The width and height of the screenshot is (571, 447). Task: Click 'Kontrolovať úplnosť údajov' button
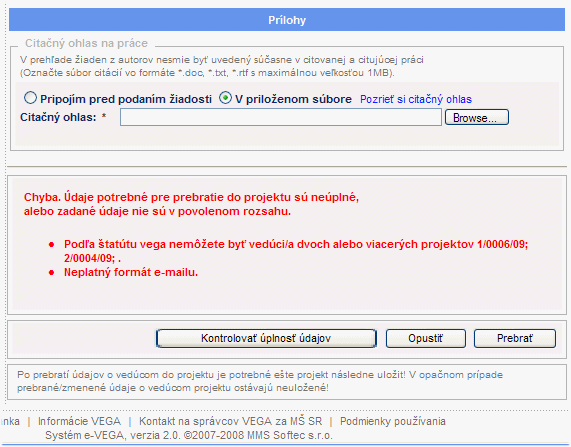pos(266,338)
